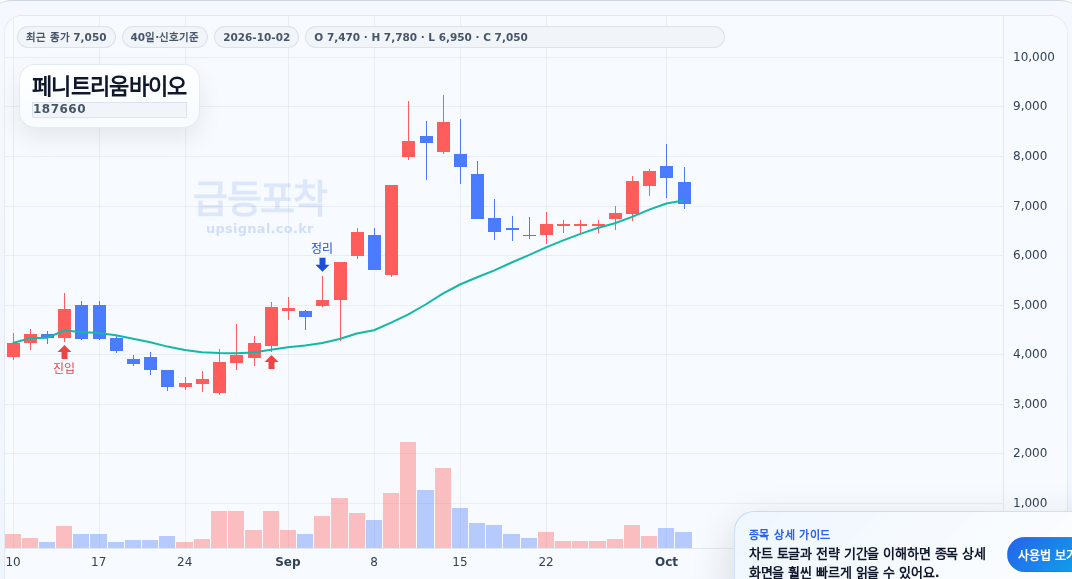Image resolution: width=1072 pixels, height=579 pixels.
Task: Click the 진입 signal label text
Action: tap(64, 368)
